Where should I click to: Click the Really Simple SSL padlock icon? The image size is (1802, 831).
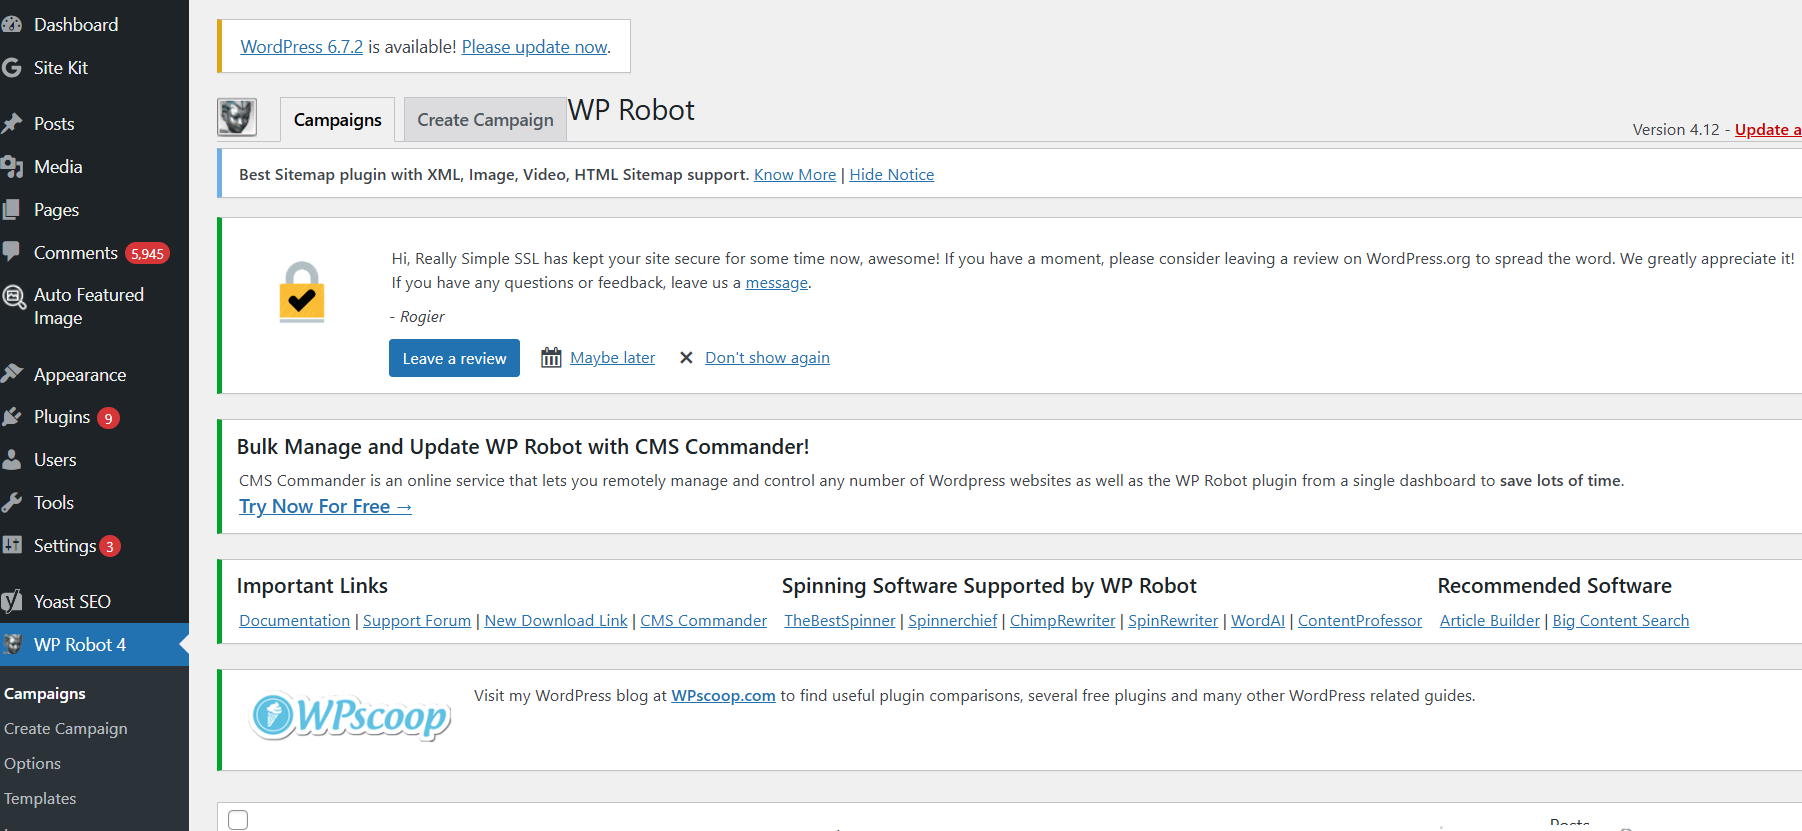[301, 292]
